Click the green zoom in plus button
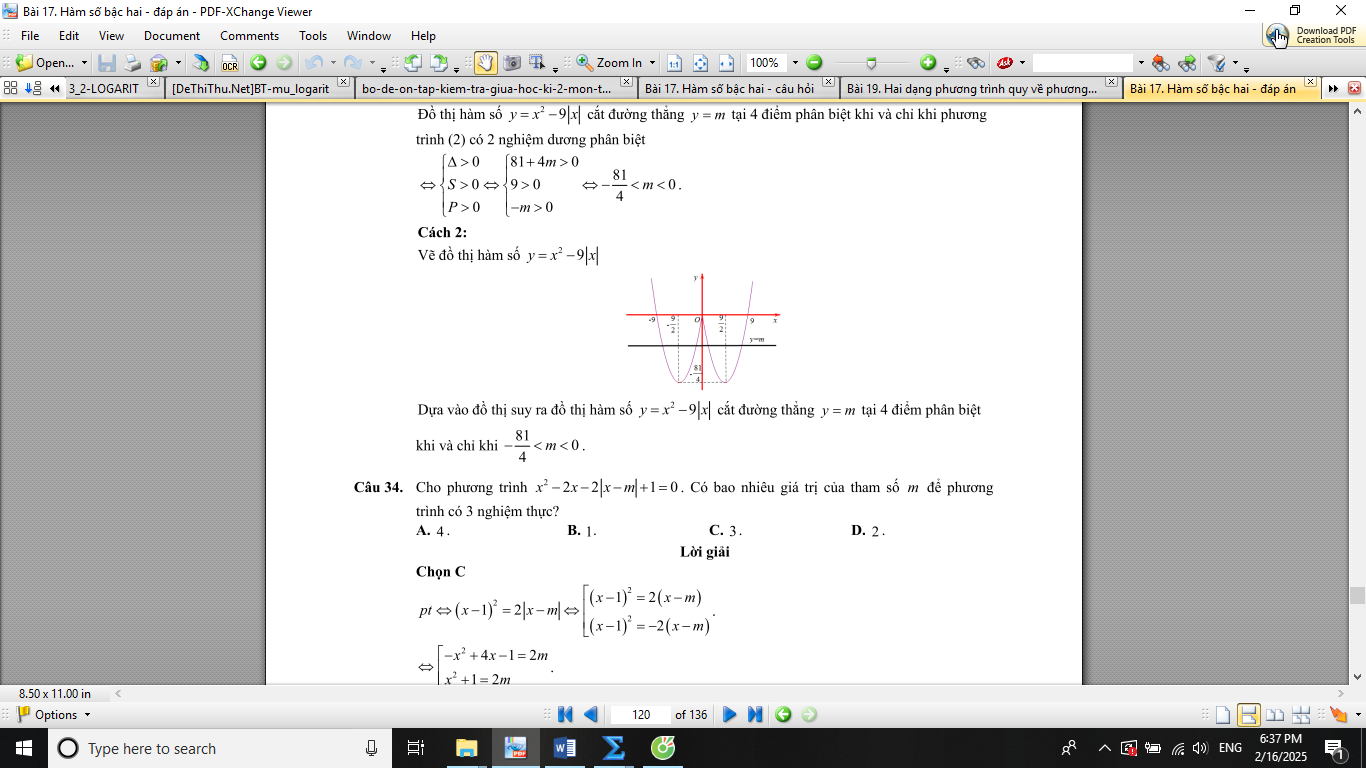The height and width of the screenshot is (768, 1366). click(x=928, y=63)
